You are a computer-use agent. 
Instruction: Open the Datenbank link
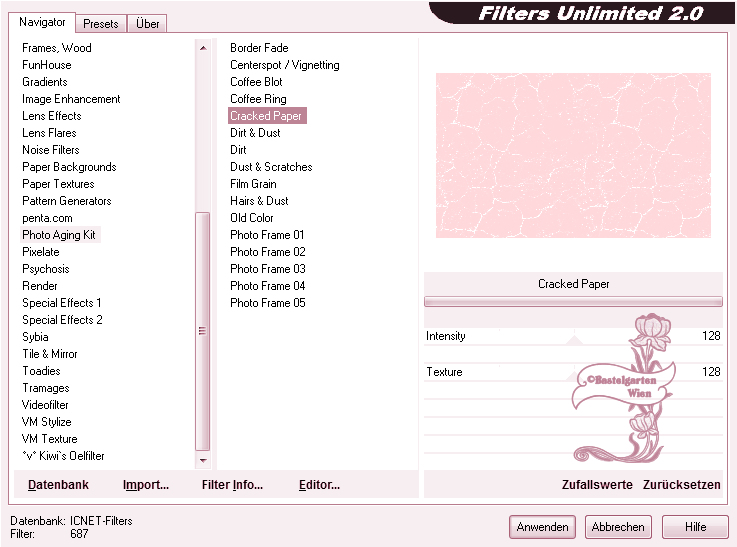[58, 485]
